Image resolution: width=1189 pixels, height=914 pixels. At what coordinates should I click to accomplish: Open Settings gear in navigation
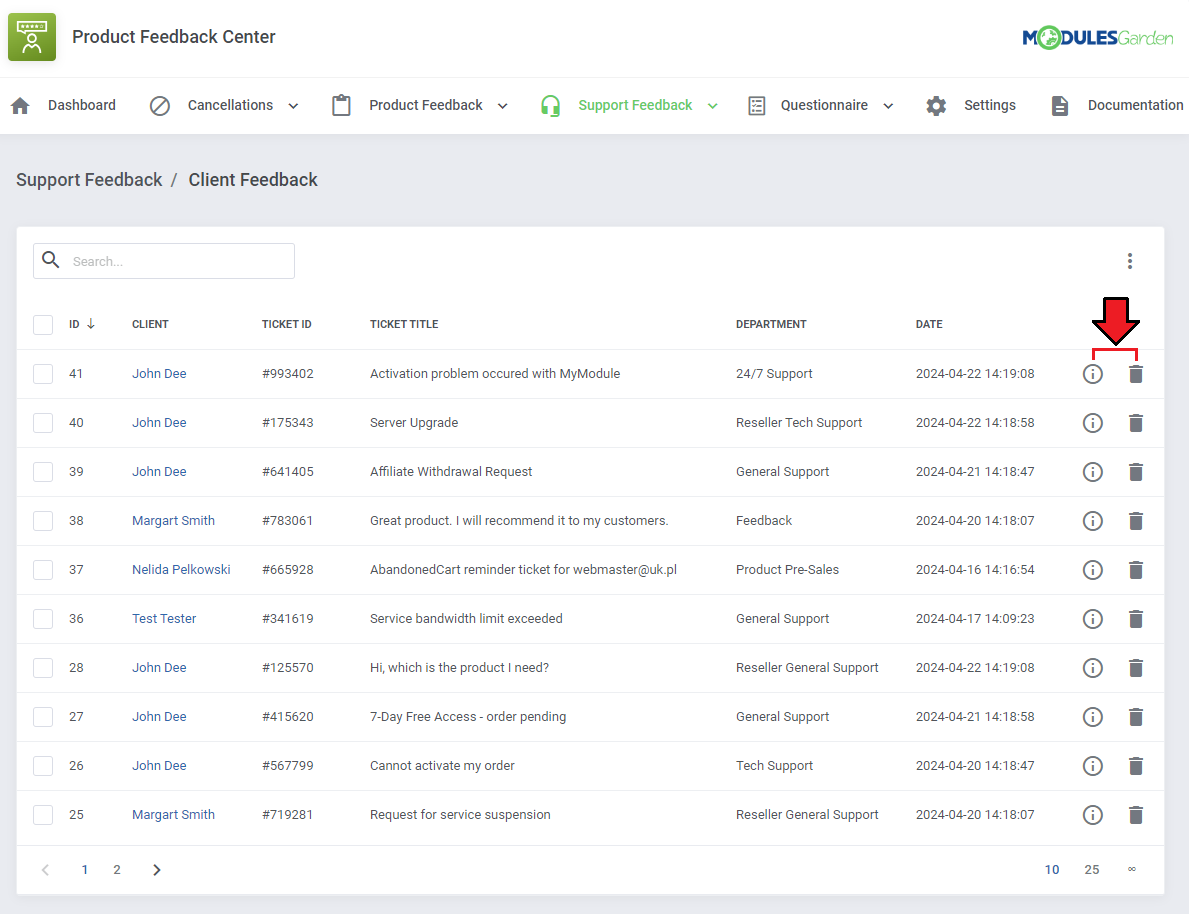click(936, 105)
